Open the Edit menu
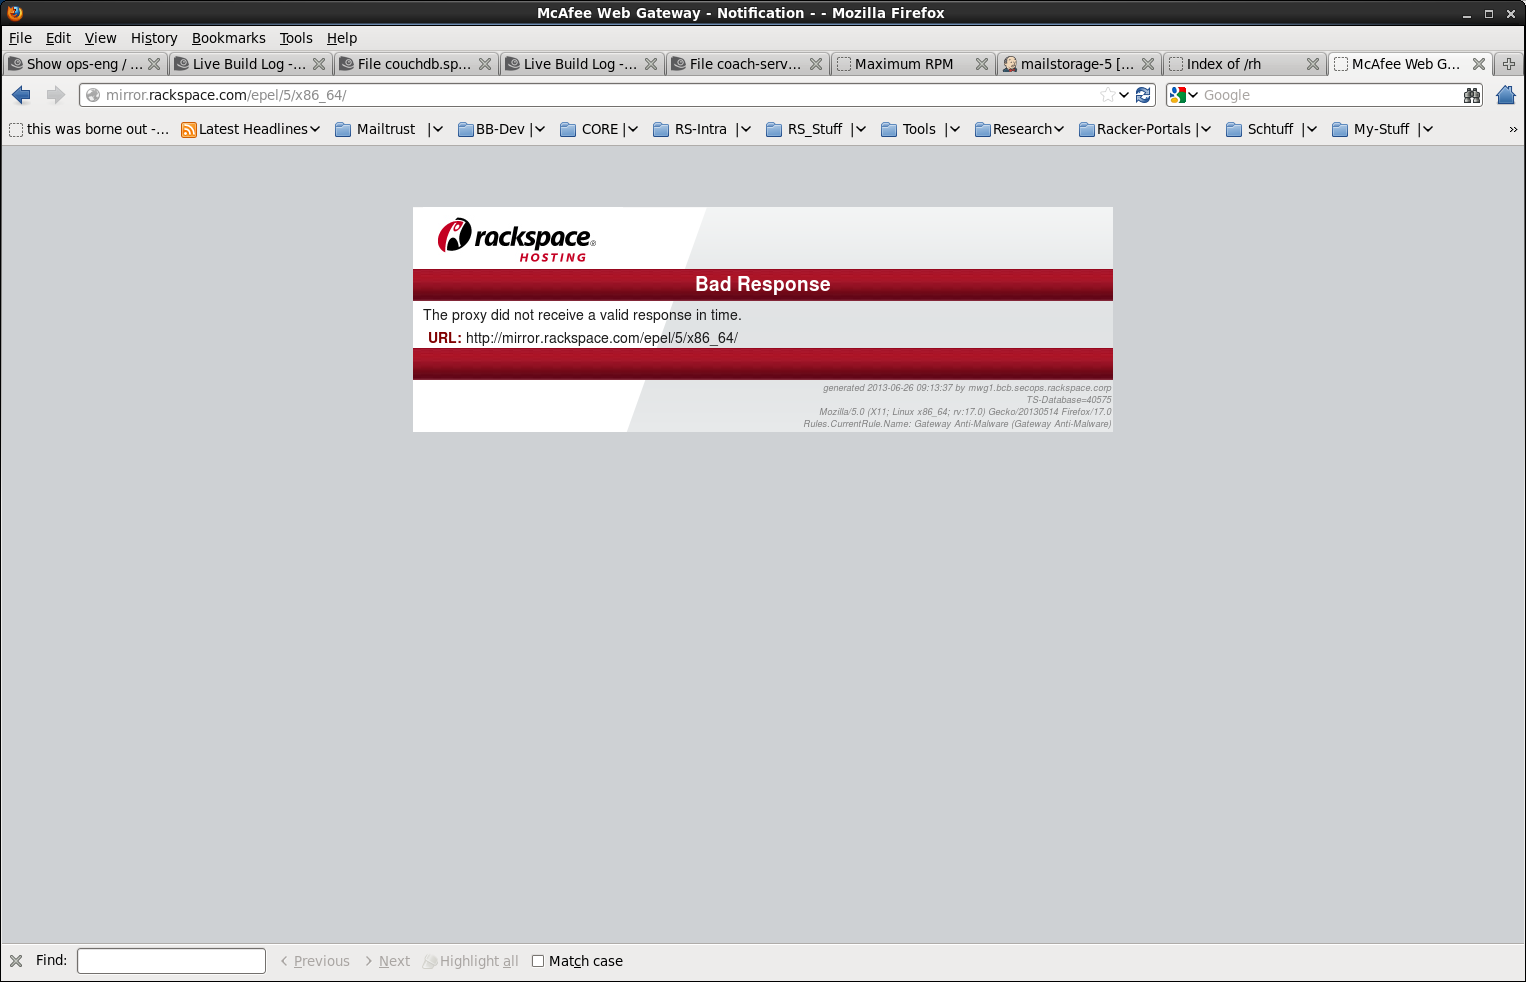The height and width of the screenshot is (982, 1526). pos(58,38)
